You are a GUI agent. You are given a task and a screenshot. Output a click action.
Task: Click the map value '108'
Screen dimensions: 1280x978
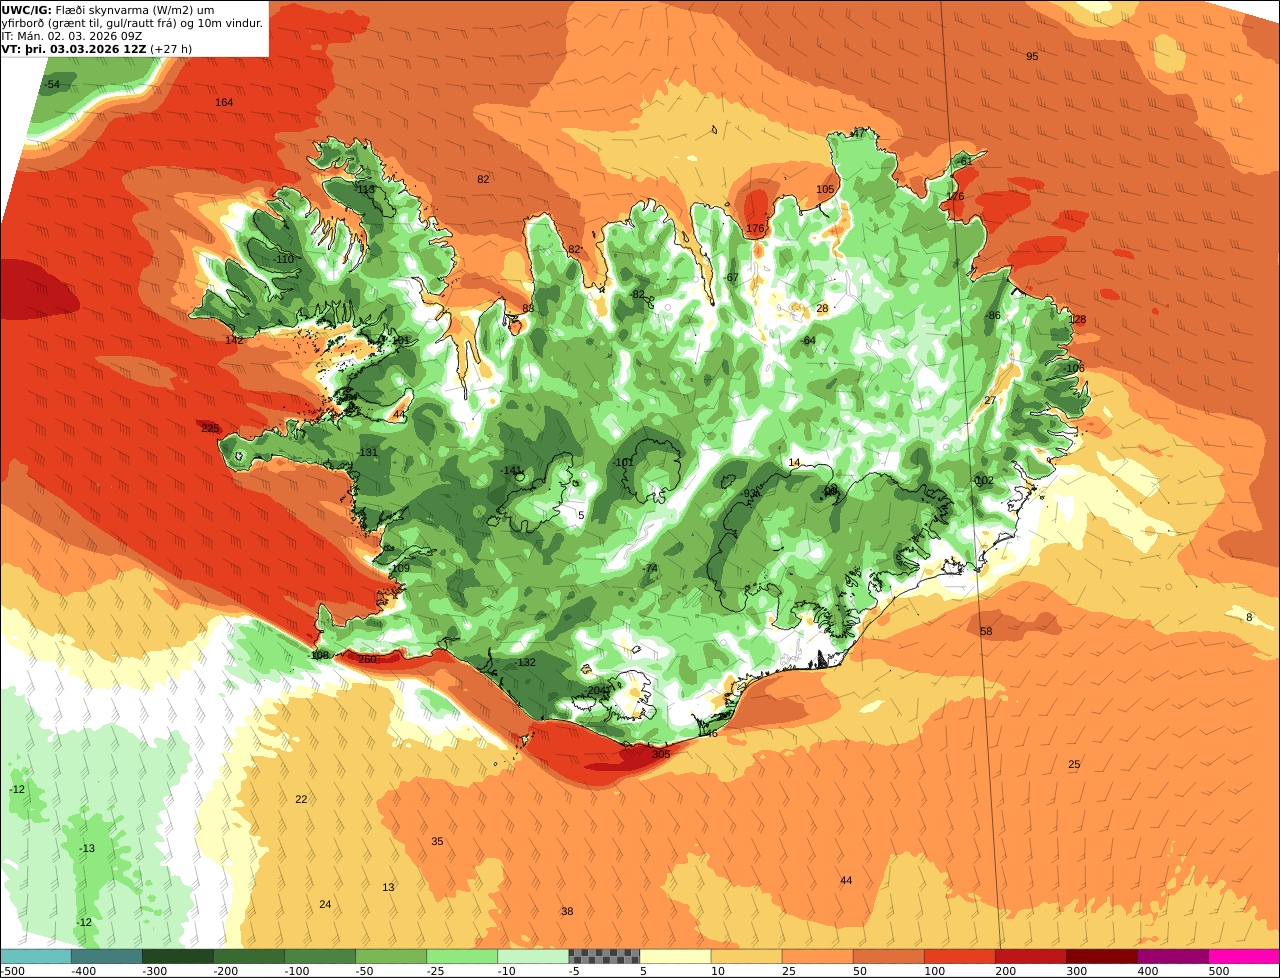[x=319, y=656]
